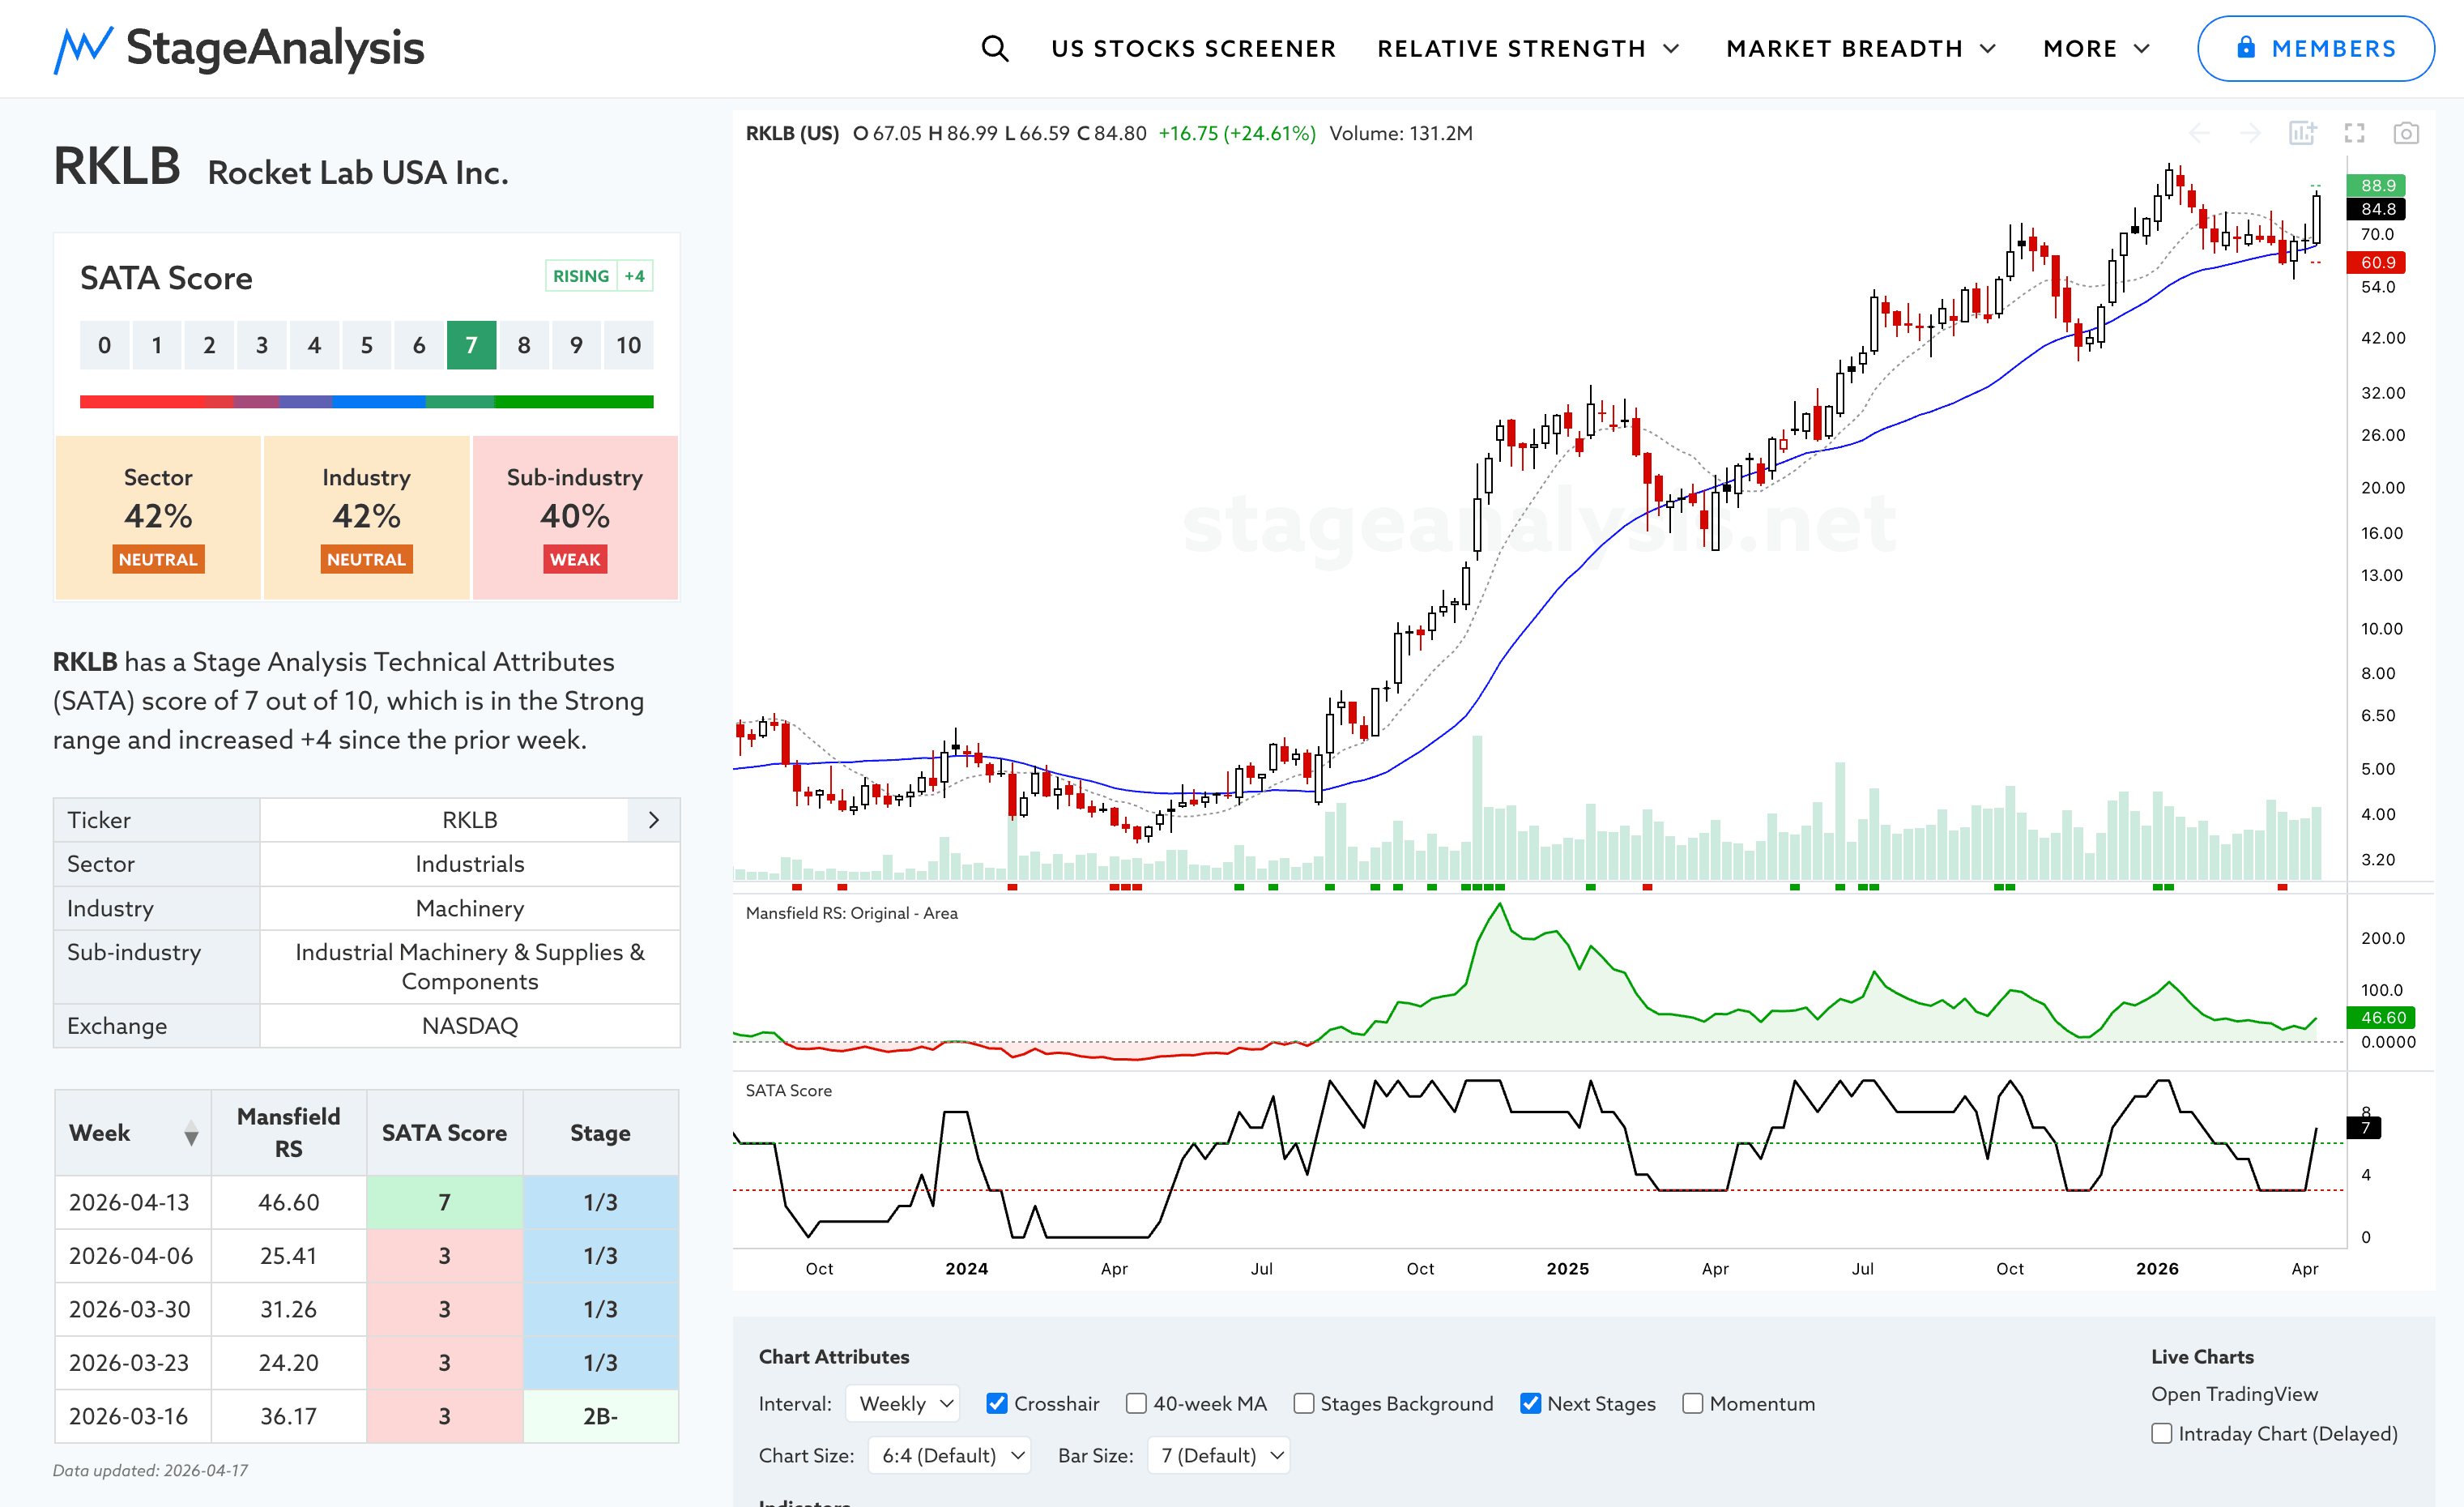Image resolution: width=2464 pixels, height=1507 pixels.
Task: Open the Interval Weekly dropdown
Action: pos(903,1403)
